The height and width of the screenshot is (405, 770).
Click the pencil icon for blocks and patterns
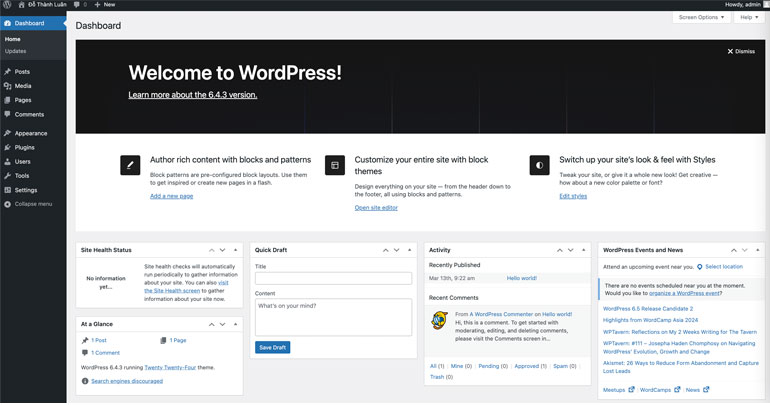(x=130, y=165)
